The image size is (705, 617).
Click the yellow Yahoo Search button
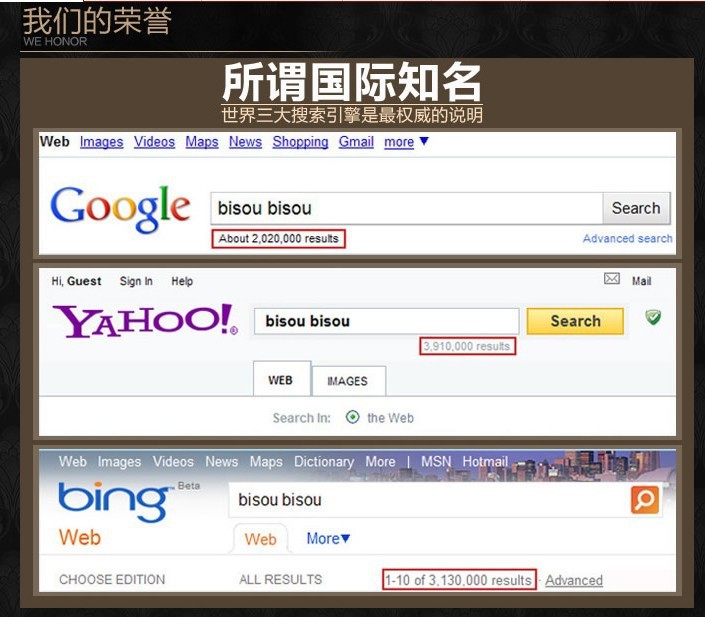[575, 321]
